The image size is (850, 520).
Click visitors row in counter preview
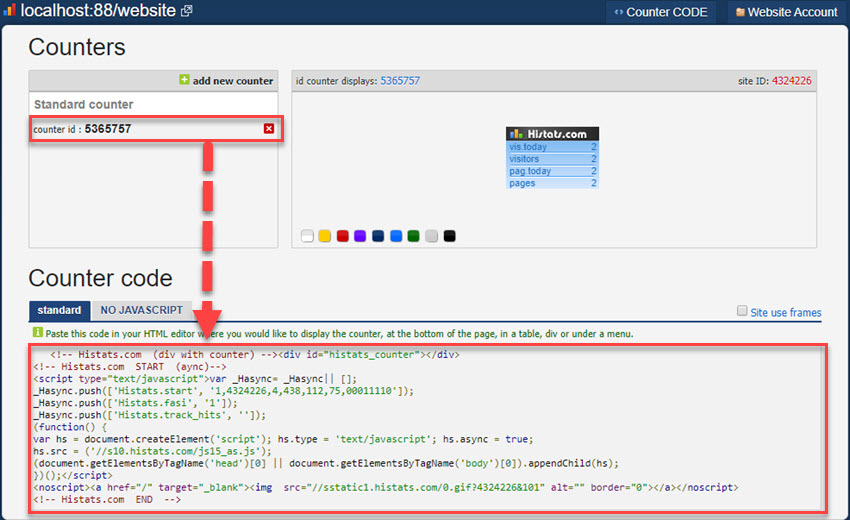[552, 159]
